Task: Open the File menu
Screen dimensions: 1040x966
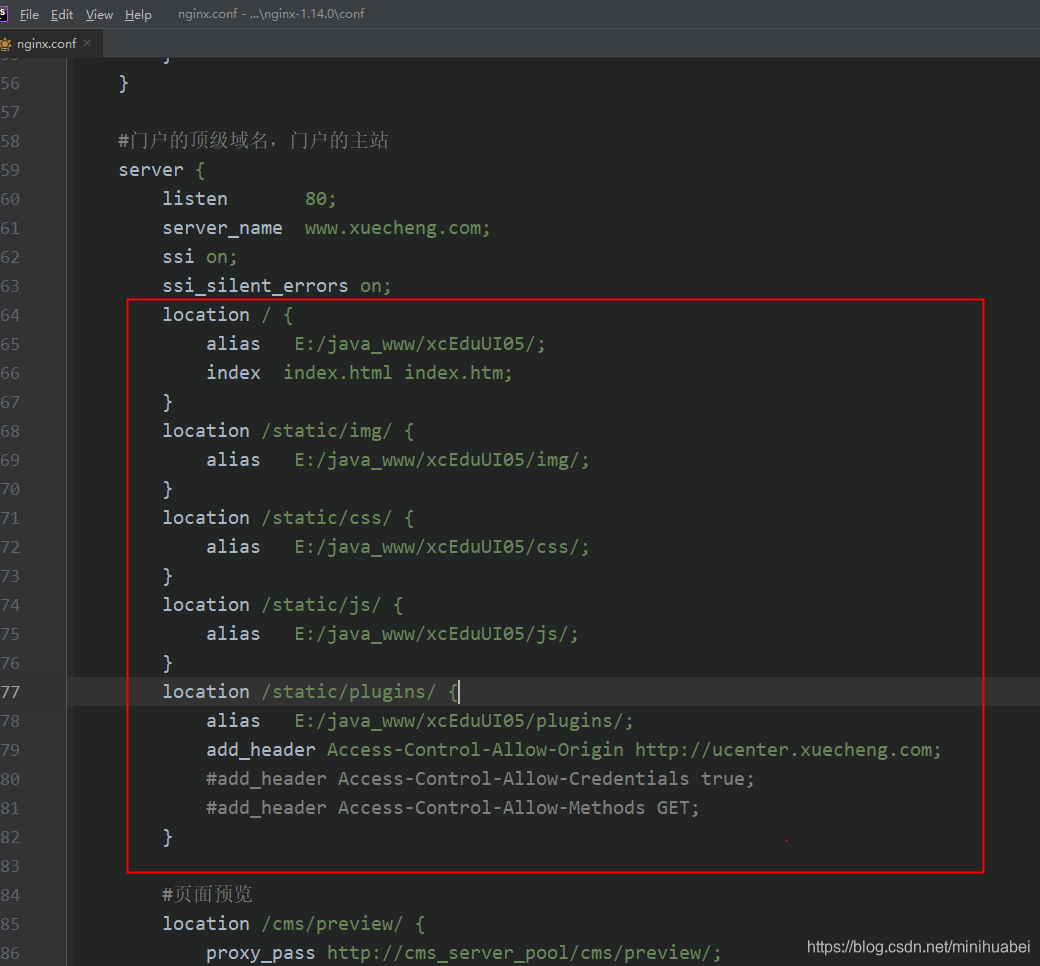Action: [29, 15]
